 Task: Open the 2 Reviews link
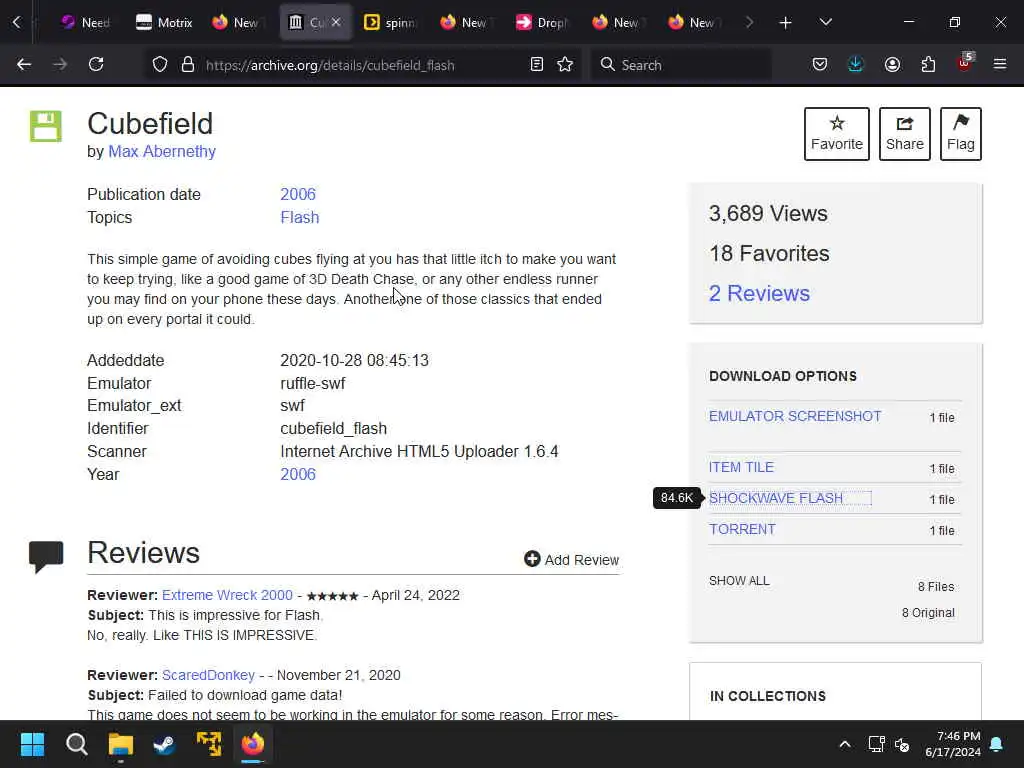click(x=760, y=293)
